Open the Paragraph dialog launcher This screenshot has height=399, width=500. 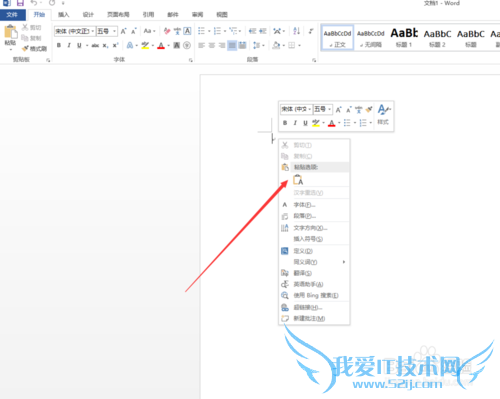coord(314,60)
